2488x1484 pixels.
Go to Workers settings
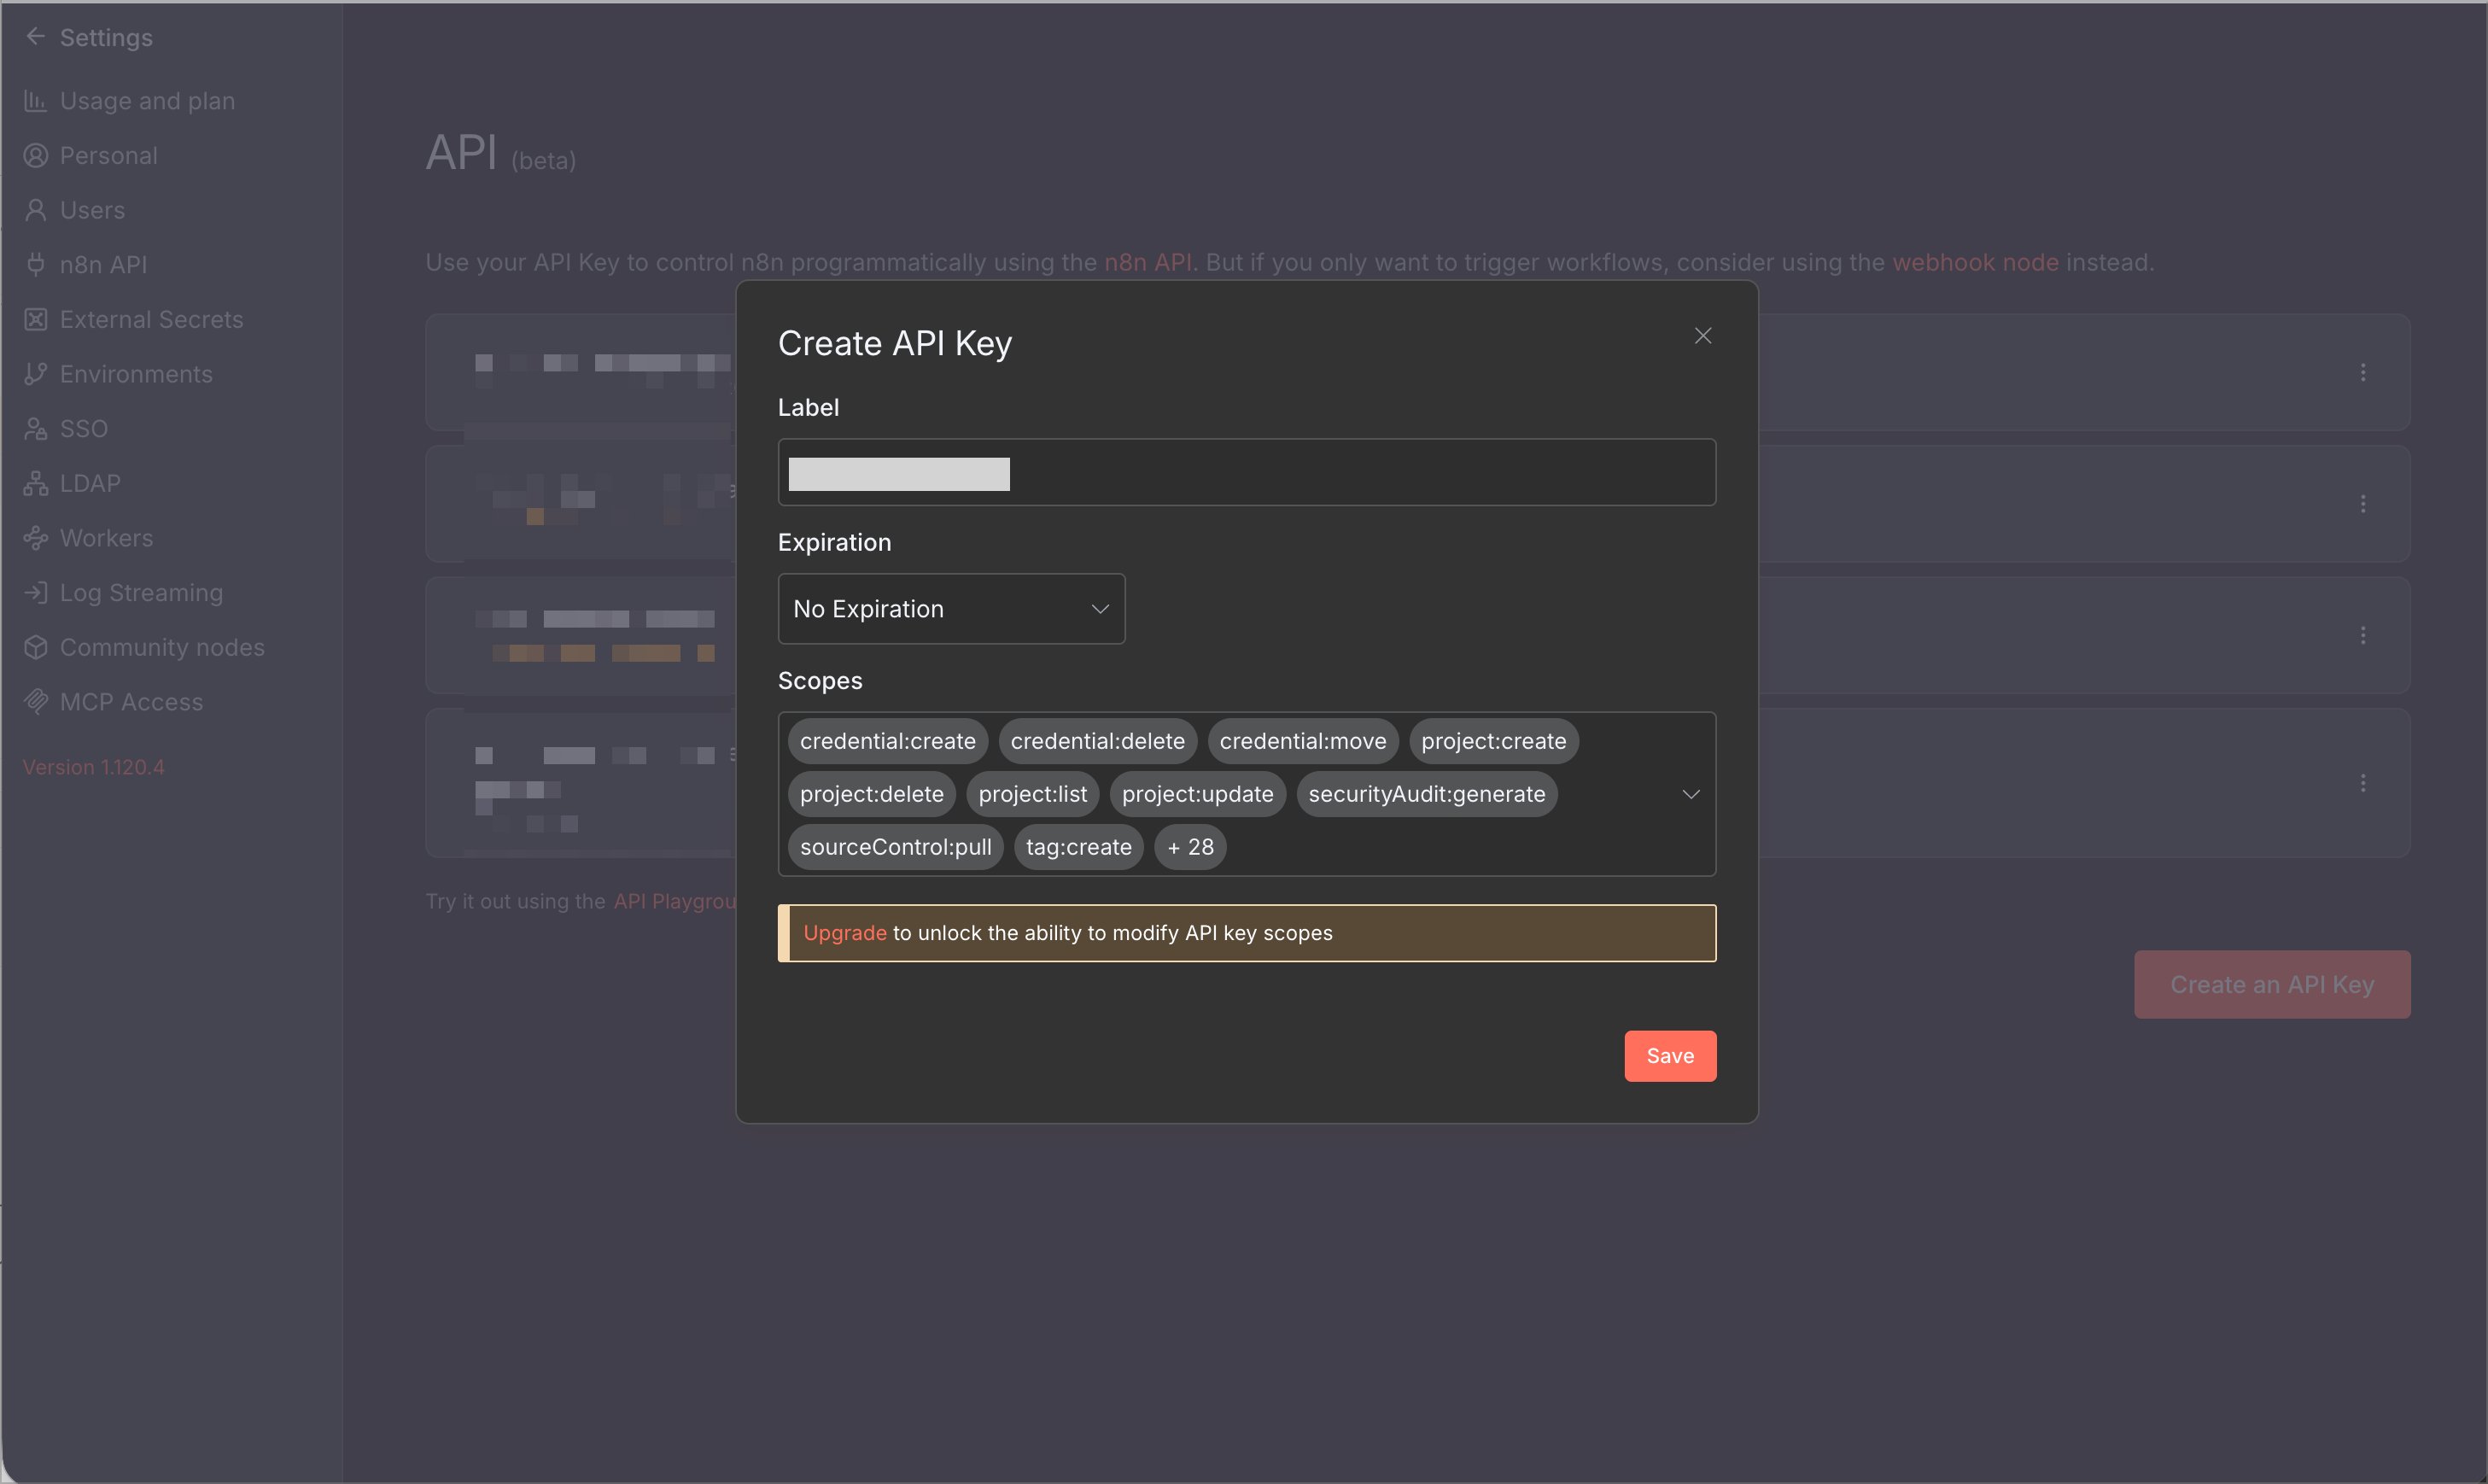click(x=106, y=538)
